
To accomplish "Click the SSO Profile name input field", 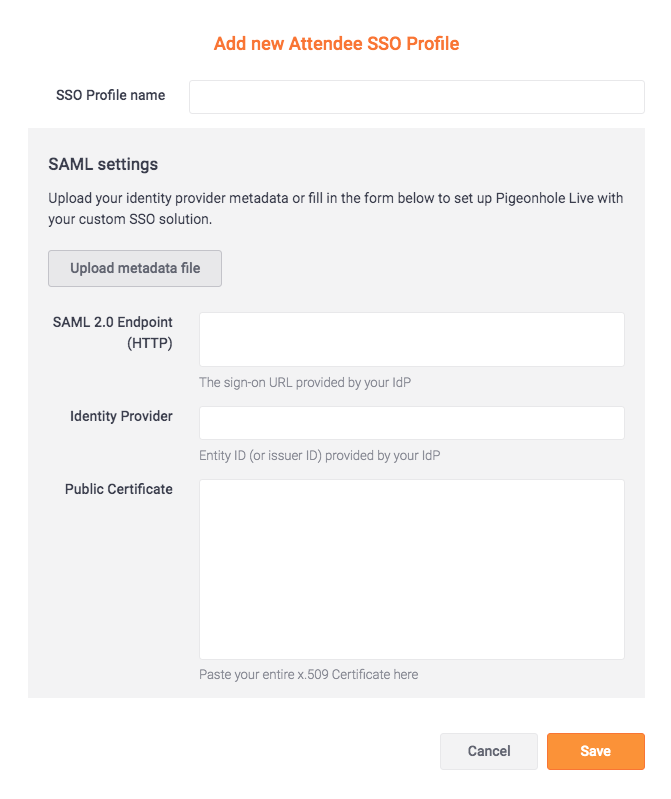I will [416, 97].
